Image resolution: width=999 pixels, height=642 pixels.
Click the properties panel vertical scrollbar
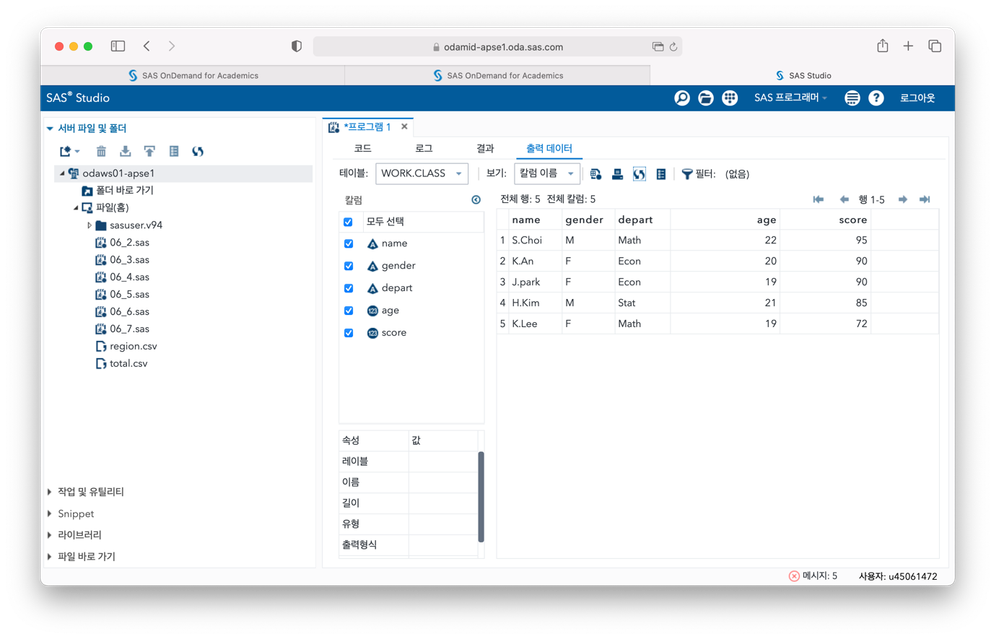(x=481, y=497)
